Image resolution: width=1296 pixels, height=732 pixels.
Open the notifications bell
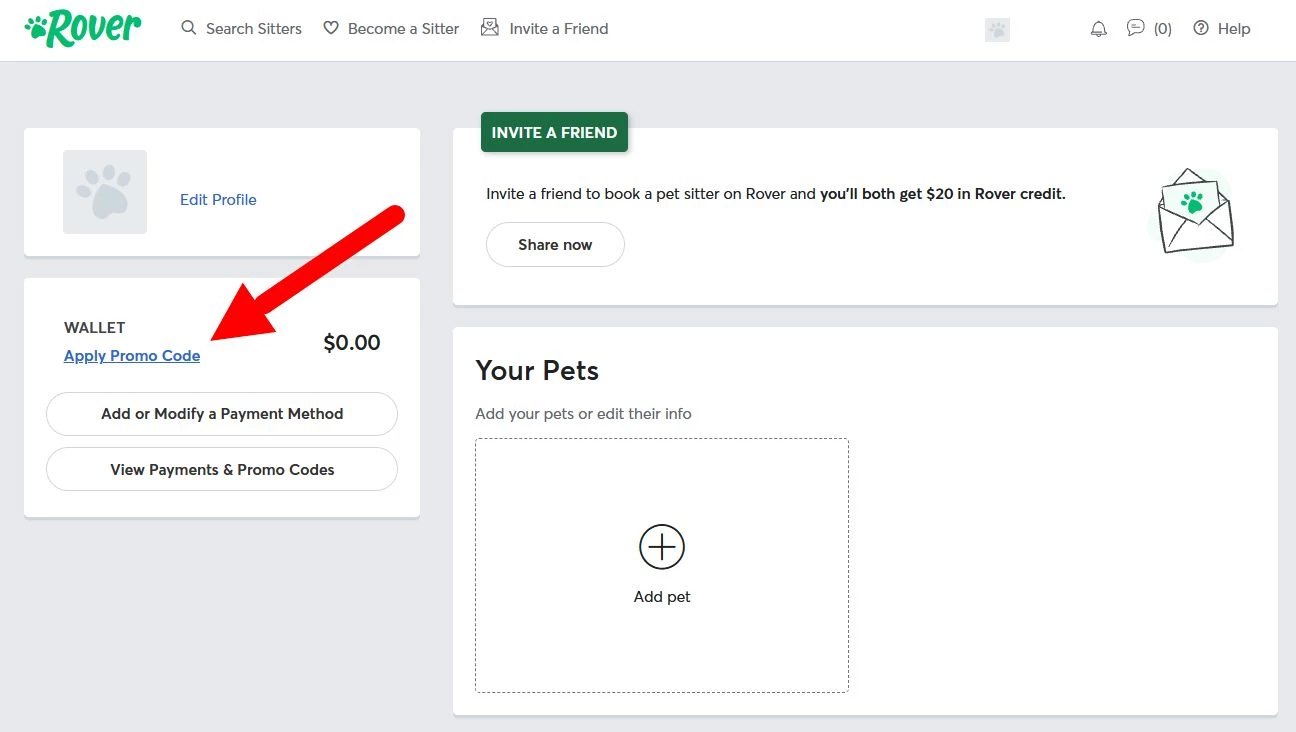1099,29
